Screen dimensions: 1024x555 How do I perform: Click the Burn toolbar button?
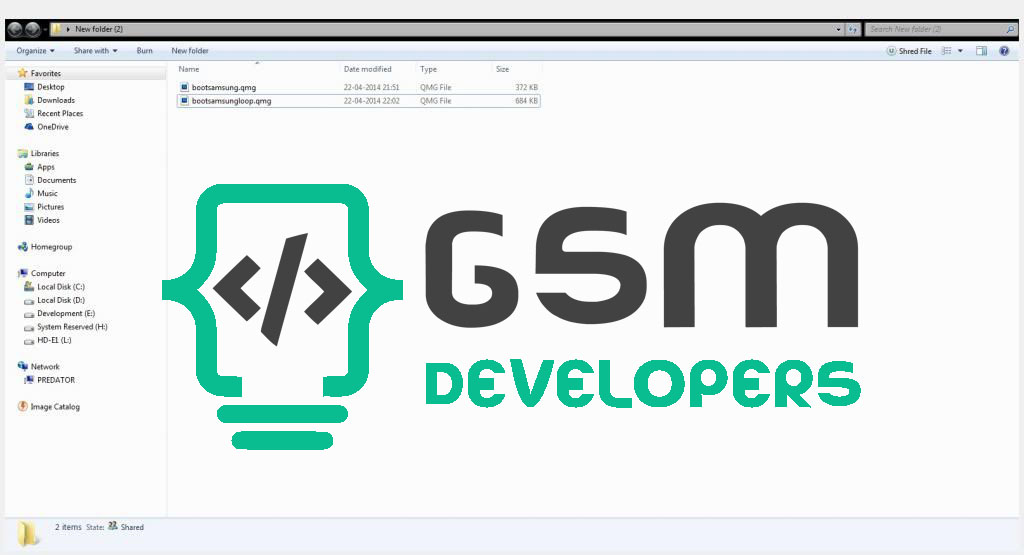144,50
